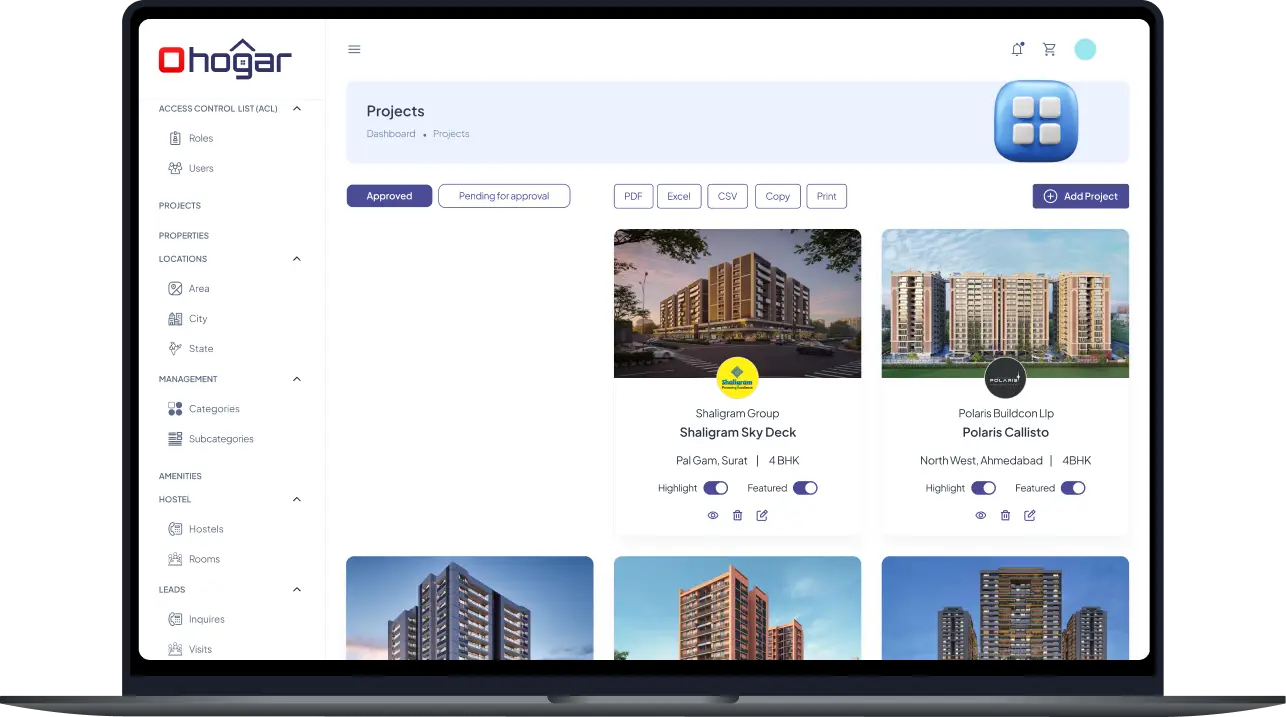
Task: Collapse the Locations sidebar group
Action: click(297, 259)
